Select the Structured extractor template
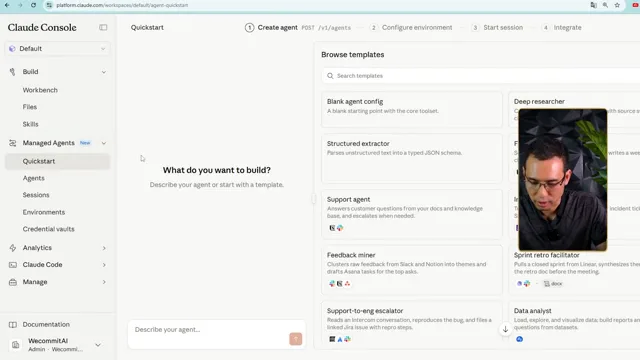The height and width of the screenshot is (360, 640). pos(412,158)
